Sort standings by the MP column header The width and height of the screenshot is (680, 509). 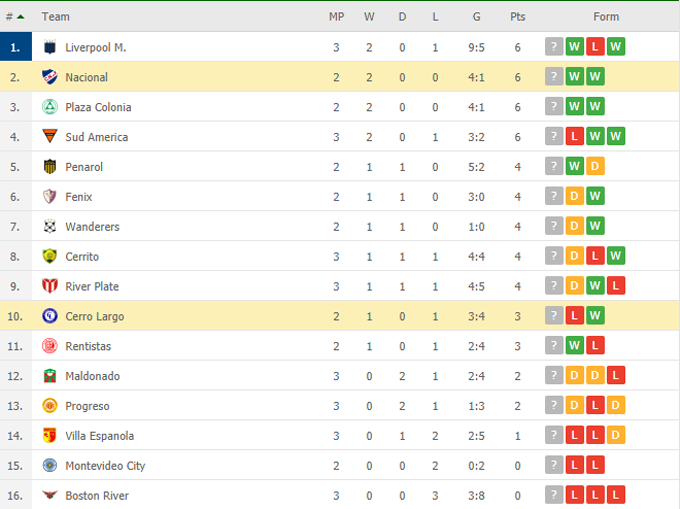pyautogui.click(x=336, y=17)
